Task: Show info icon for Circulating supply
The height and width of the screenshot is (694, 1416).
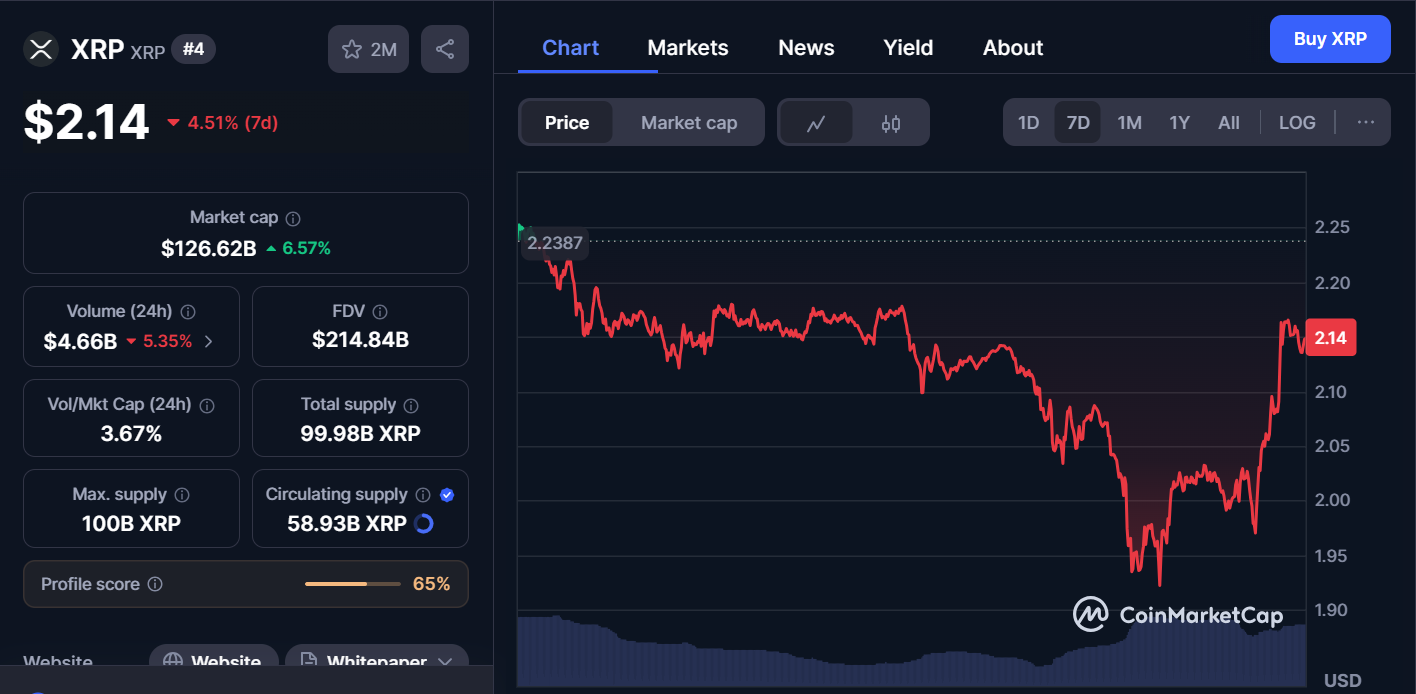Action: [x=423, y=495]
